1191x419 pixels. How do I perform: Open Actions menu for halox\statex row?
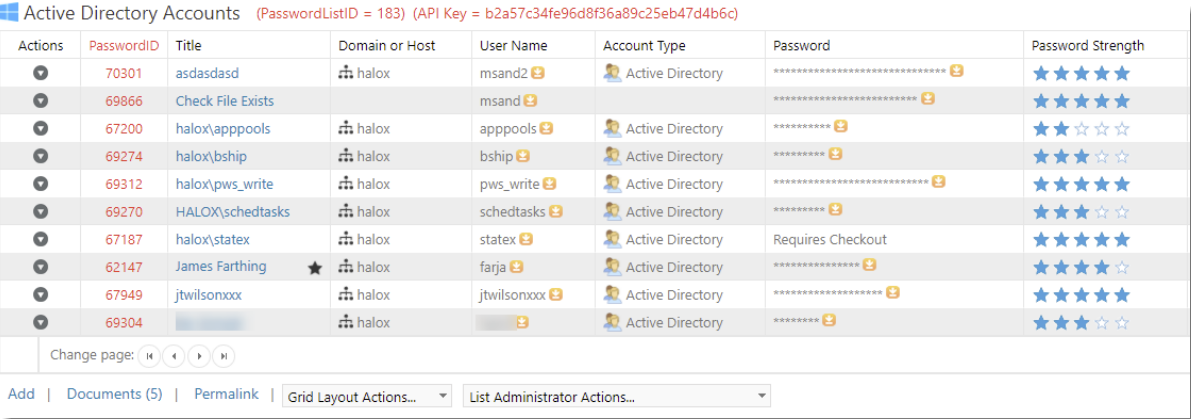click(41, 239)
